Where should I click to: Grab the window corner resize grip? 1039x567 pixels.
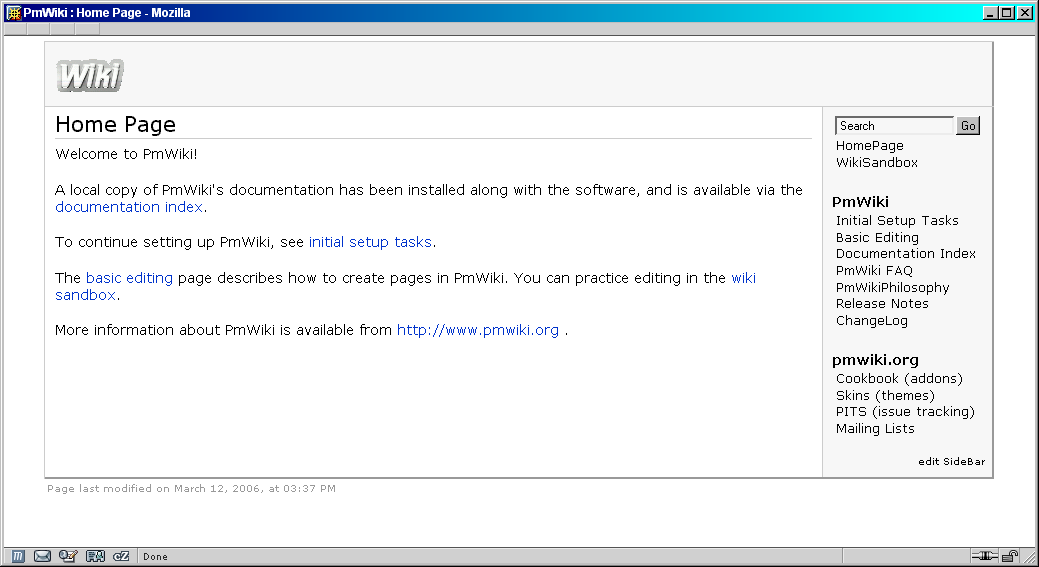click(1029, 556)
